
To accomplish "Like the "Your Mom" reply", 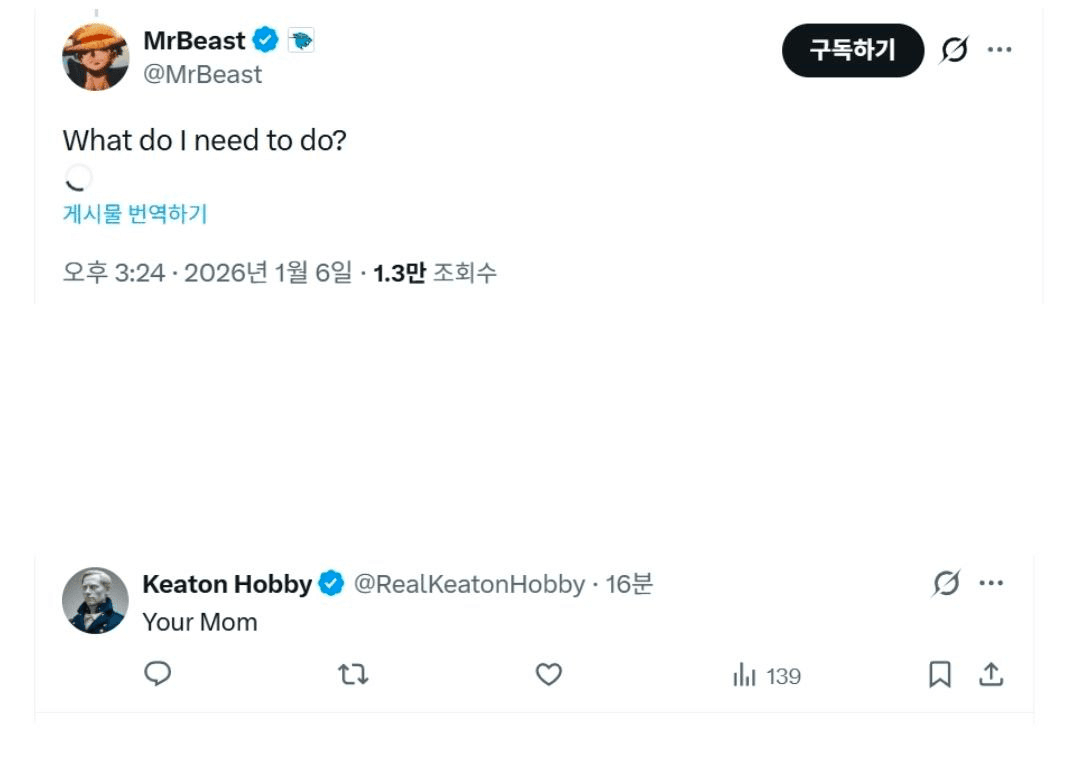I will point(549,675).
